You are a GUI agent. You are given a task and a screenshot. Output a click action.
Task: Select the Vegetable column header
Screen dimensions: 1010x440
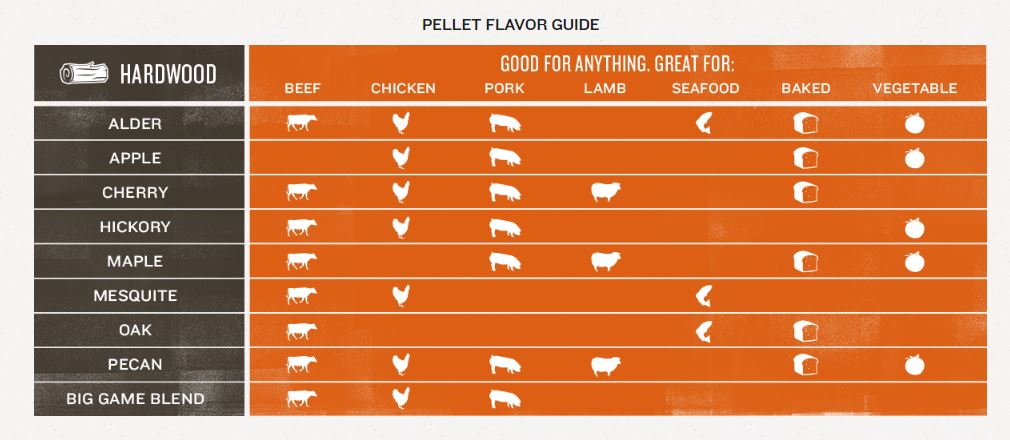[914, 88]
